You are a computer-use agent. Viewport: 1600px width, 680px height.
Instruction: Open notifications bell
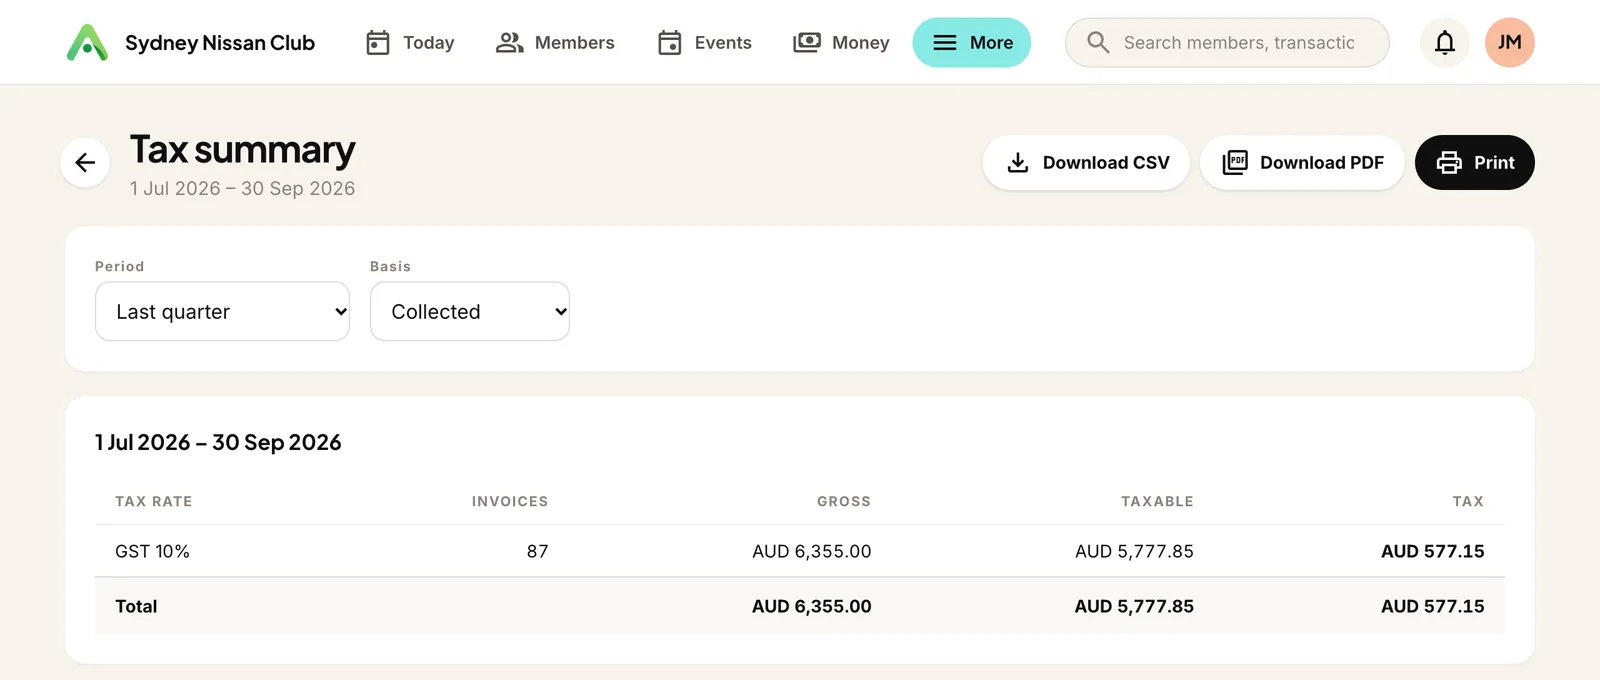(x=1445, y=43)
